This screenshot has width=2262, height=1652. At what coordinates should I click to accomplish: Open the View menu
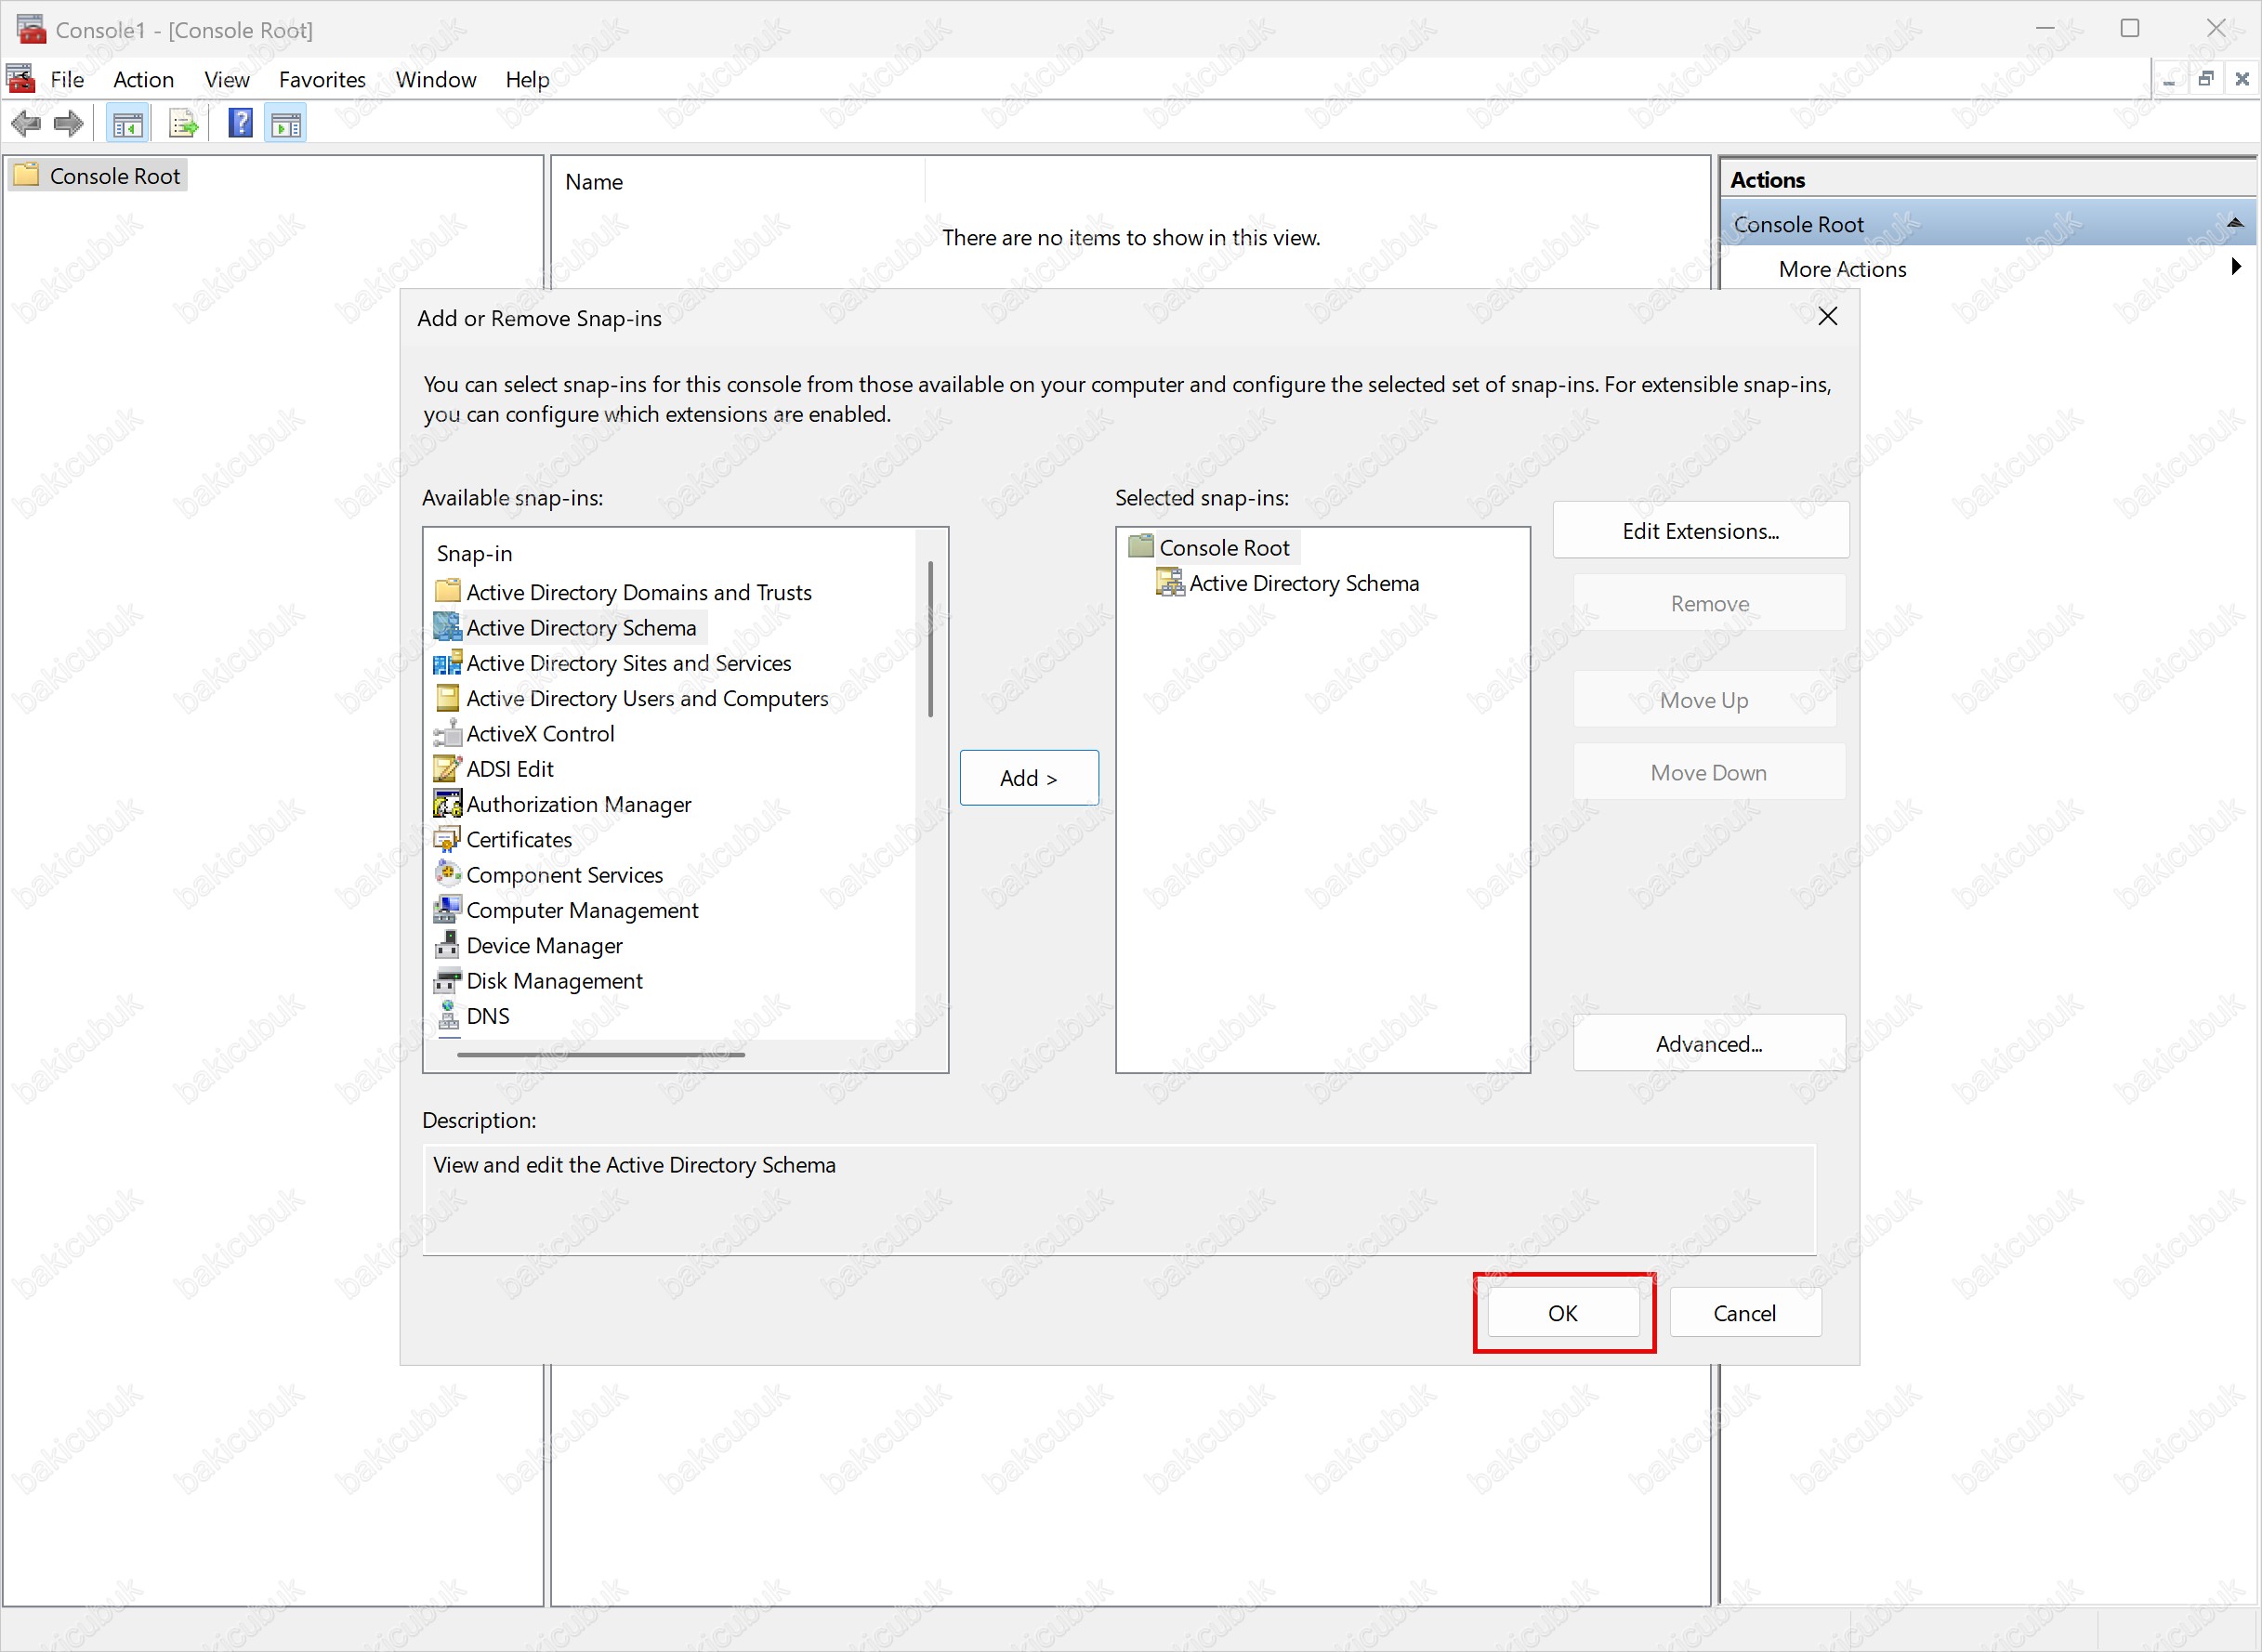(x=226, y=79)
